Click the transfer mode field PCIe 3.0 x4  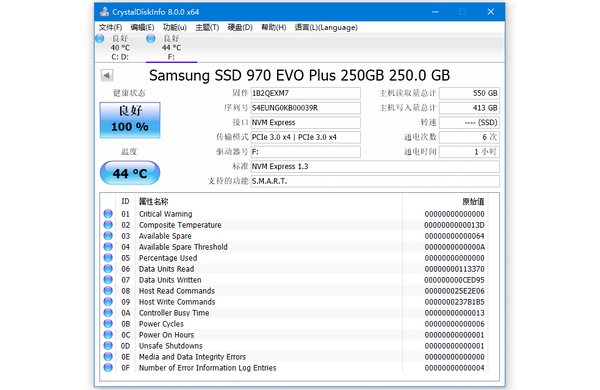pos(305,137)
